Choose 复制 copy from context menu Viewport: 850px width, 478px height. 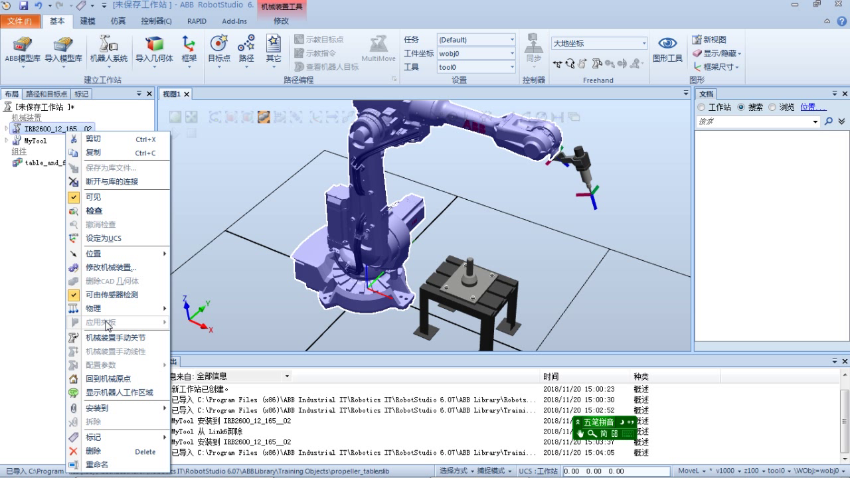click(118, 153)
